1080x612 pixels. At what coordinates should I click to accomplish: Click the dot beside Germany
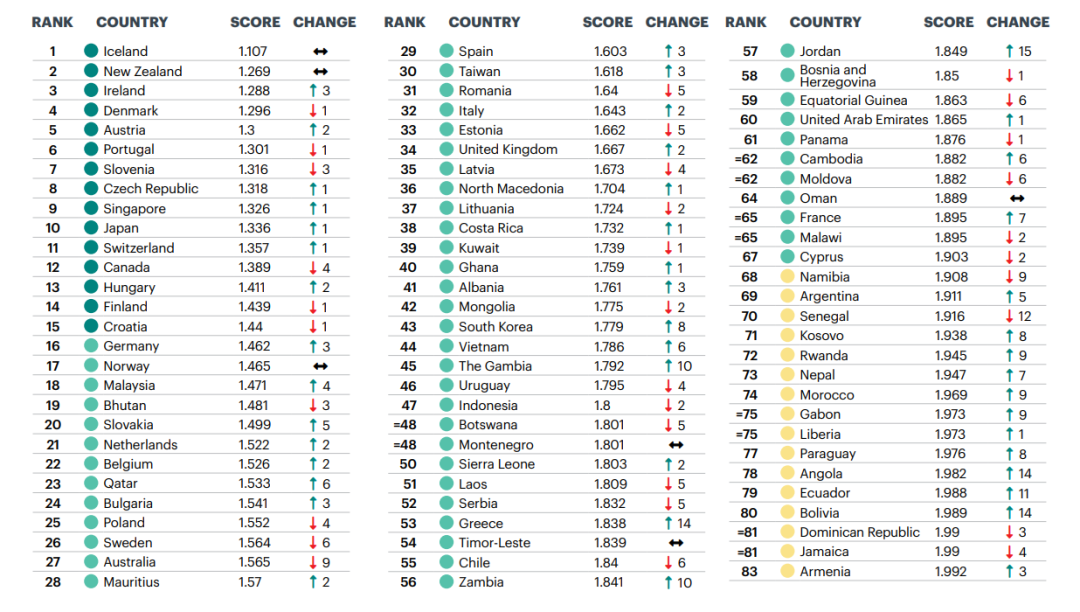pyautogui.click(x=91, y=346)
